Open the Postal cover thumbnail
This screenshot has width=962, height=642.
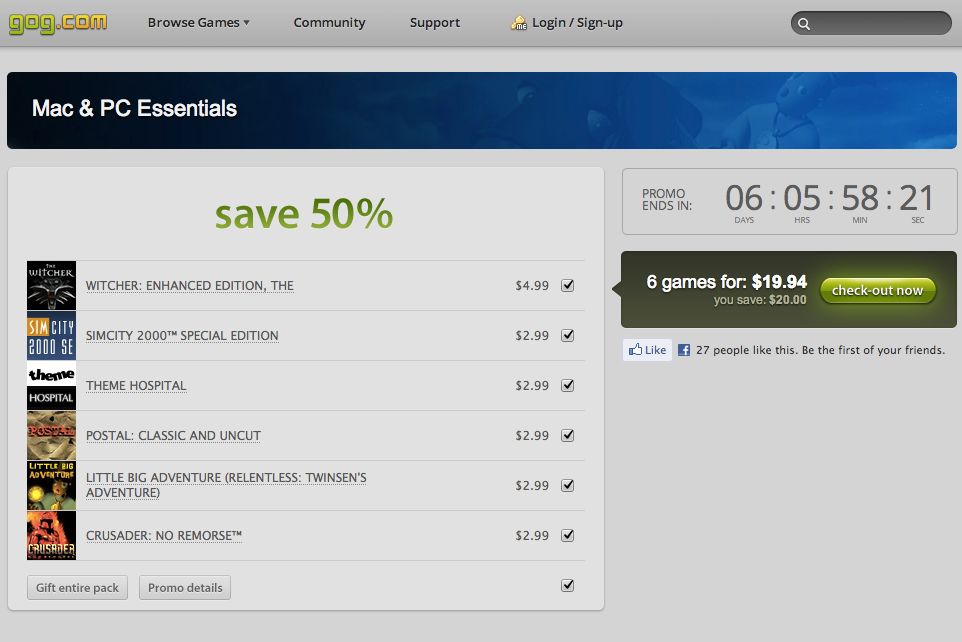pos(52,435)
